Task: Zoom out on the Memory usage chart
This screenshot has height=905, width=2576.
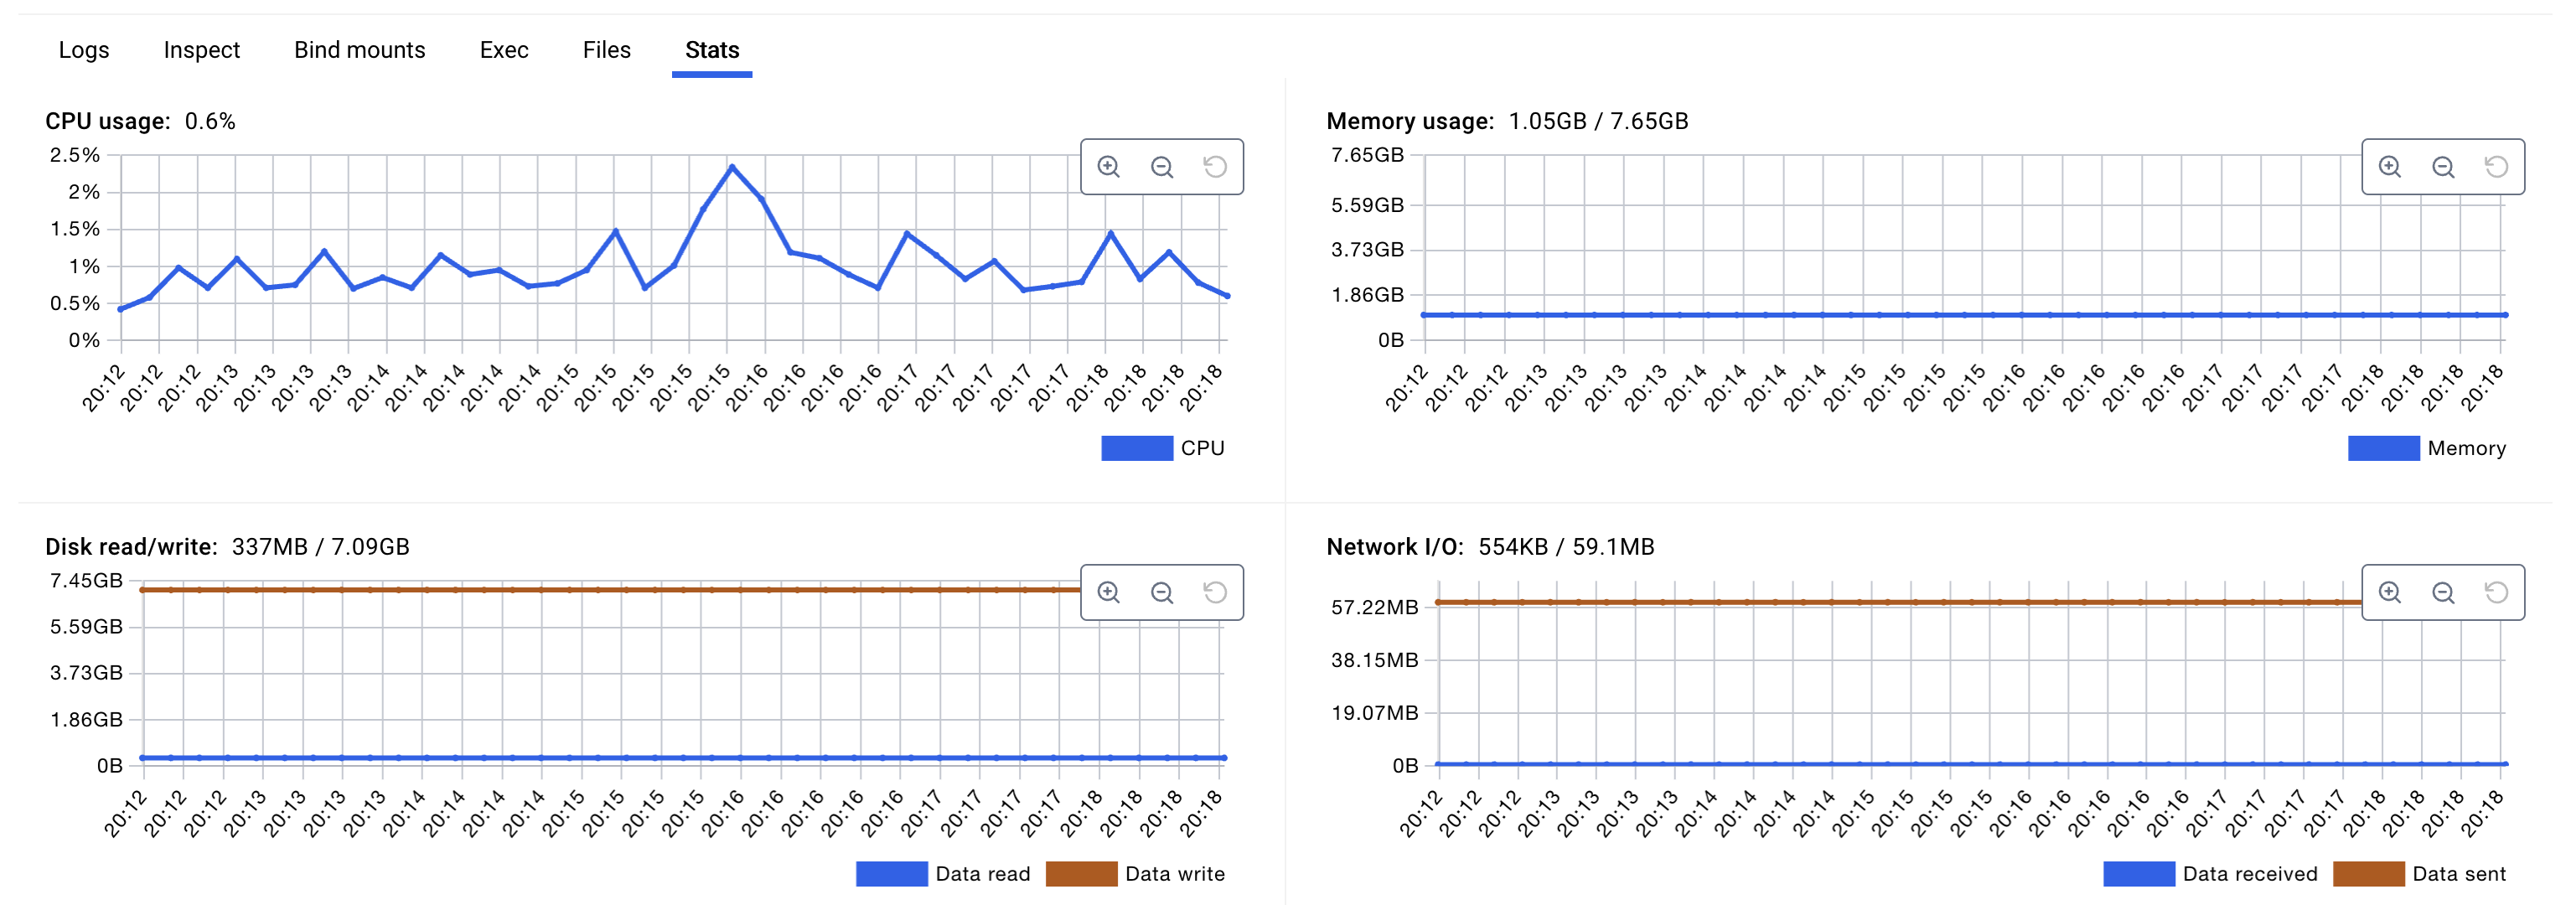Action: coord(2442,167)
